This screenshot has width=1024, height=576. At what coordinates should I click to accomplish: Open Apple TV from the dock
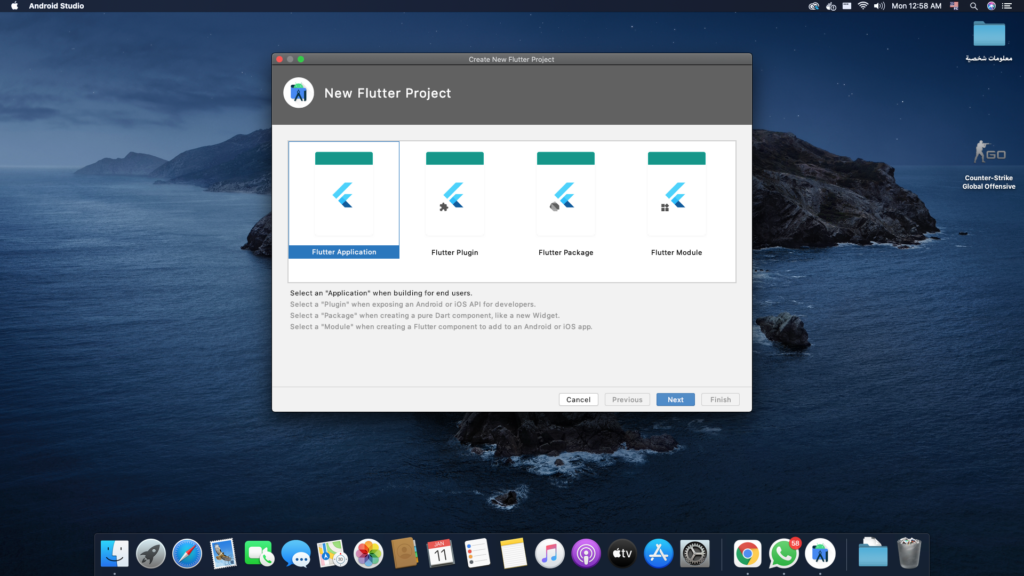(622, 554)
